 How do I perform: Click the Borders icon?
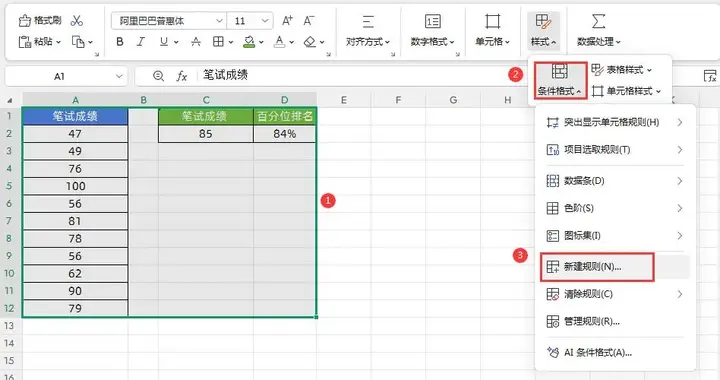[219, 42]
